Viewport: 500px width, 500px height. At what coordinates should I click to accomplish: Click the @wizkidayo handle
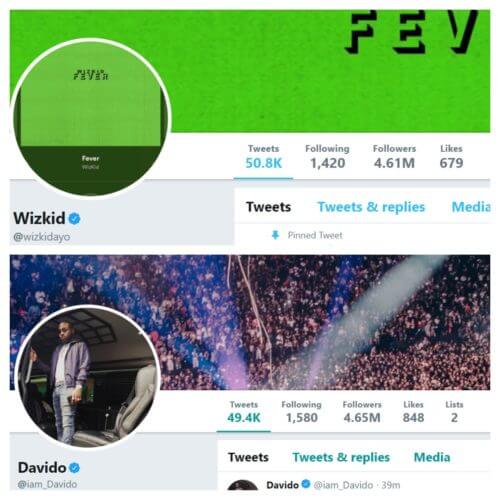[42, 237]
